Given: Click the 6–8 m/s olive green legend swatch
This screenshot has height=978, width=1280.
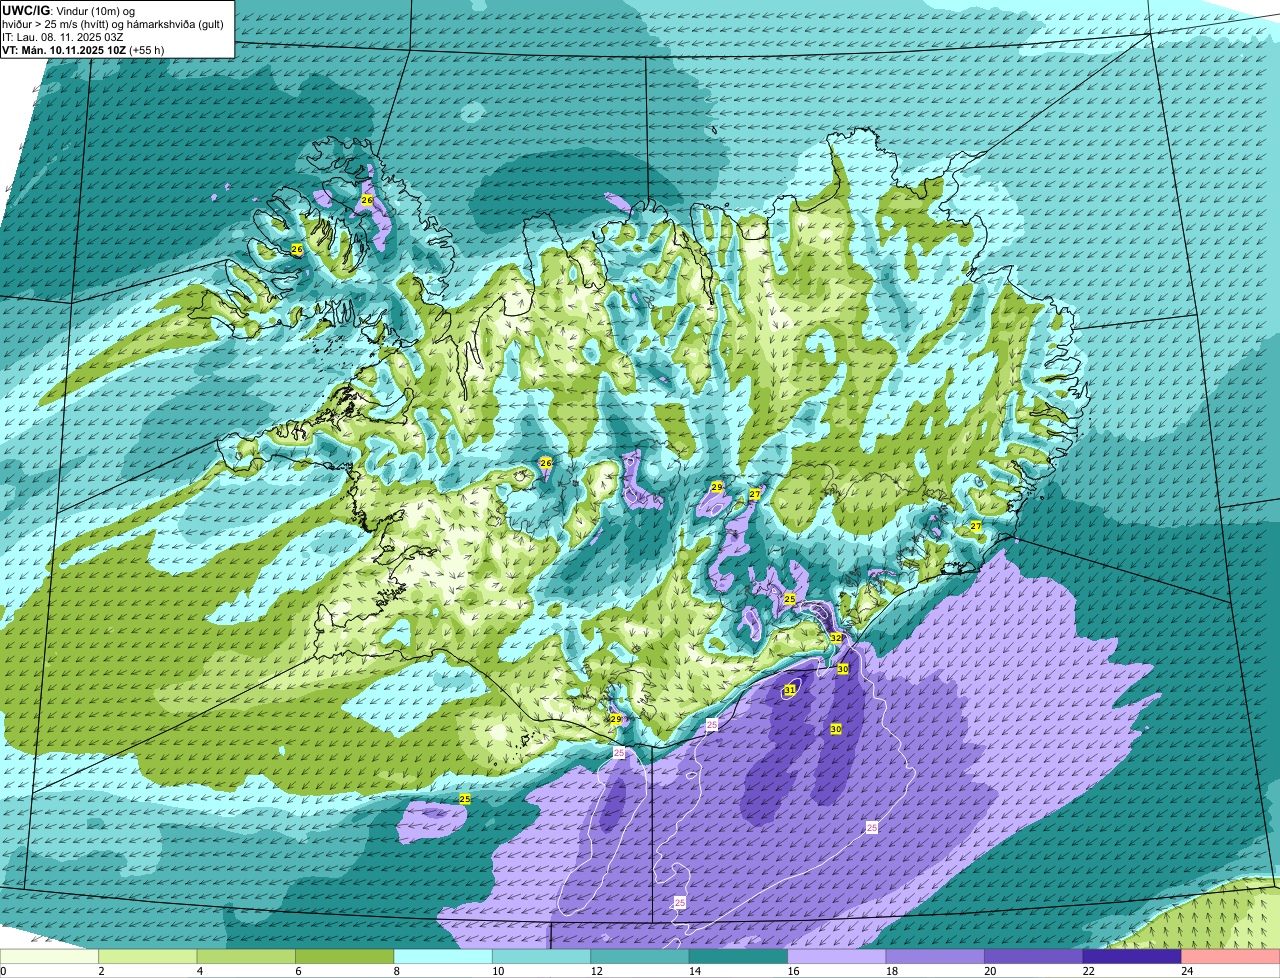Looking at the screenshot, I should coord(346,956).
